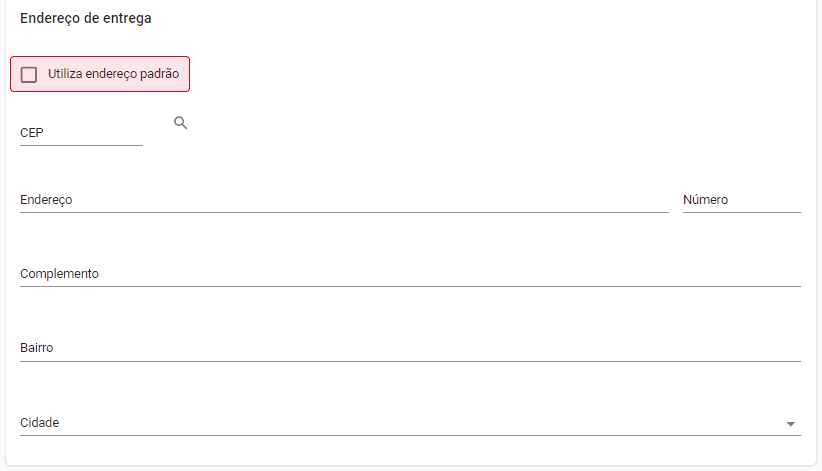The width and height of the screenshot is (822, 471).
Task: Search the CEP with the magnifier icon
Action: click(180, 123)
